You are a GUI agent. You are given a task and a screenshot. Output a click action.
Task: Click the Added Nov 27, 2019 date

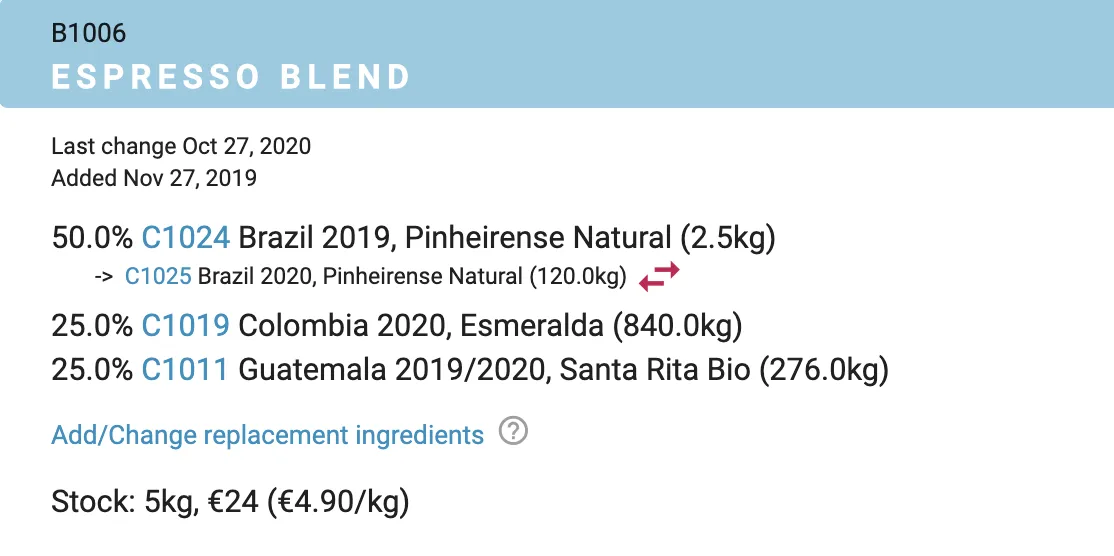point(154,178)
